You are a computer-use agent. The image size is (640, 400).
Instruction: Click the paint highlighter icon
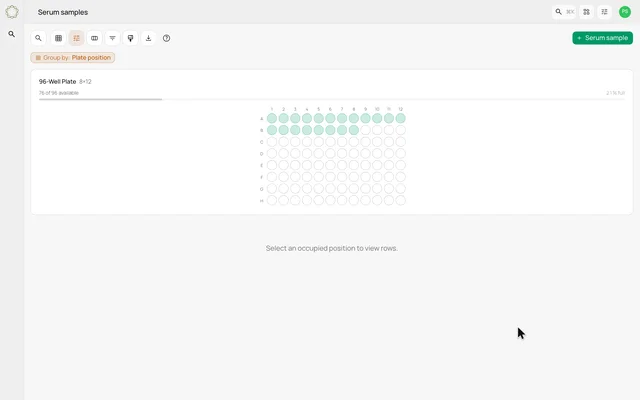[131, 38]
